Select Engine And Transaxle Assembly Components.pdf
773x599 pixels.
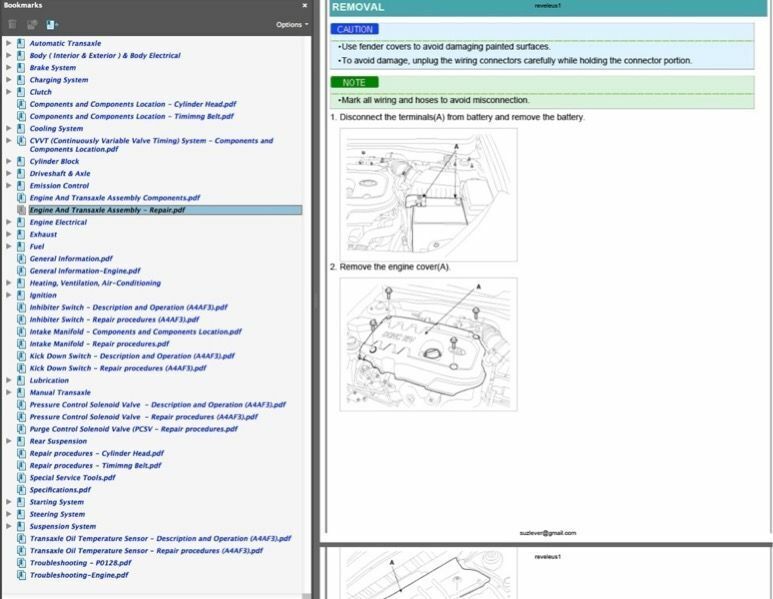114,198
